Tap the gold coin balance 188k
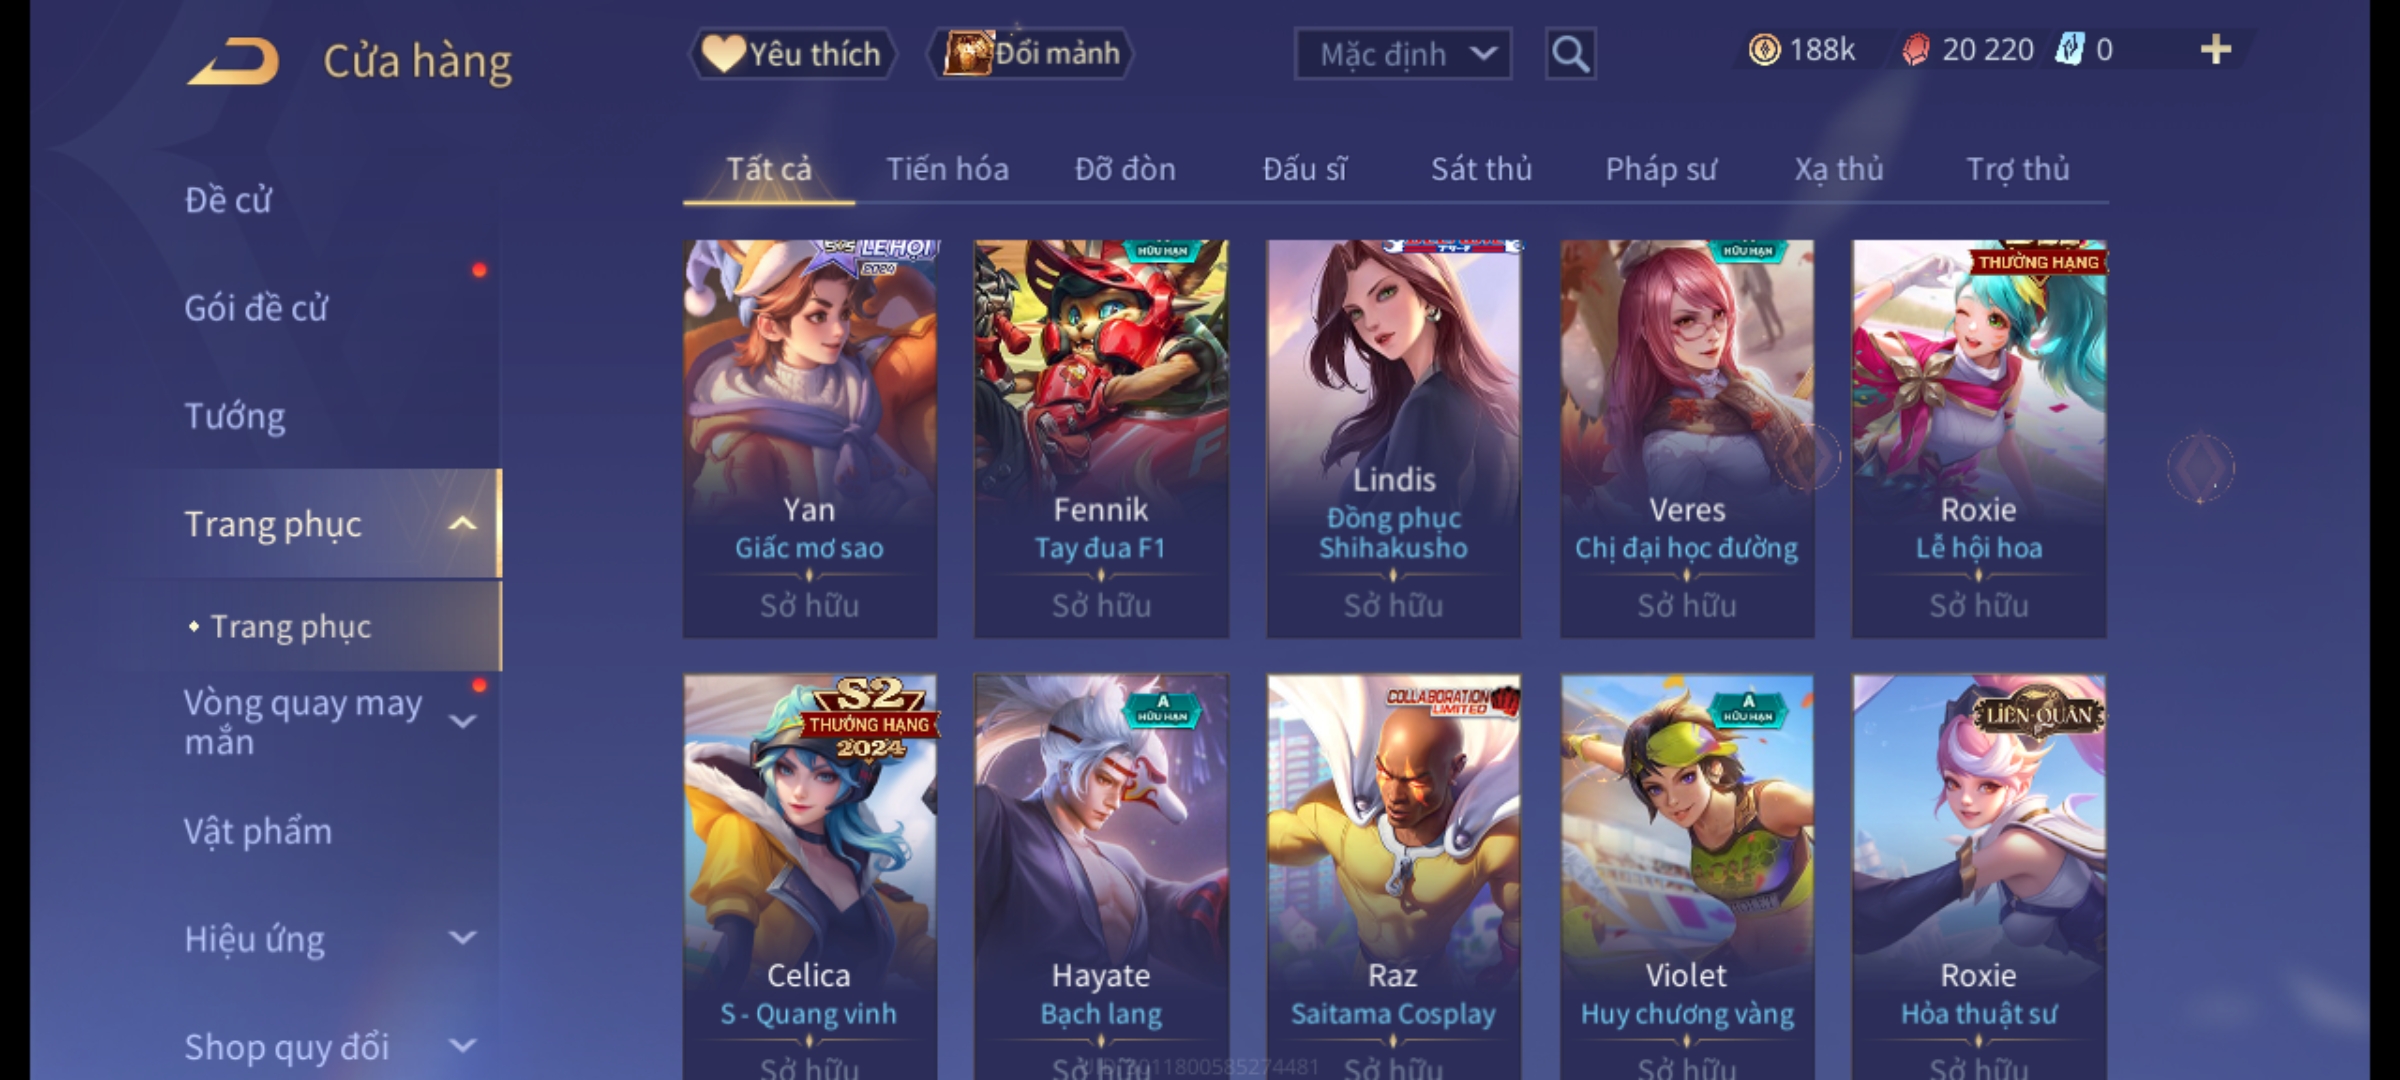 [x=1801, y=50]
